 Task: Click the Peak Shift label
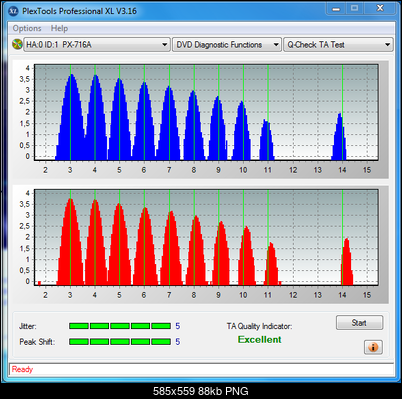pos(37,342)
